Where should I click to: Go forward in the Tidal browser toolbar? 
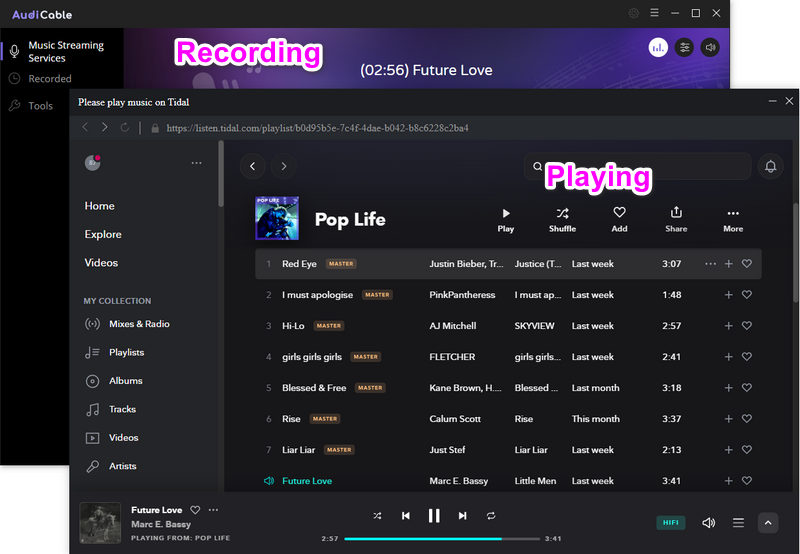[105, 127]
